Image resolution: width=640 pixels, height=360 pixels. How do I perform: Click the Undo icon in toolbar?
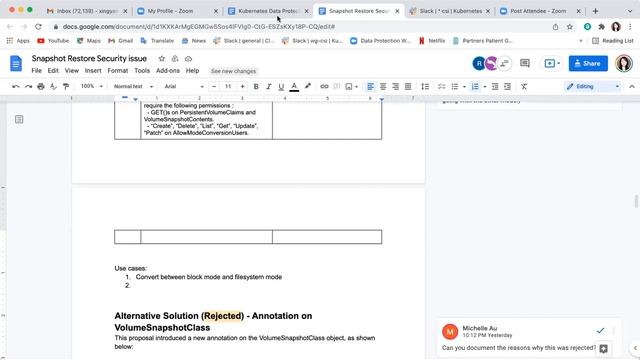coord(16,87)
